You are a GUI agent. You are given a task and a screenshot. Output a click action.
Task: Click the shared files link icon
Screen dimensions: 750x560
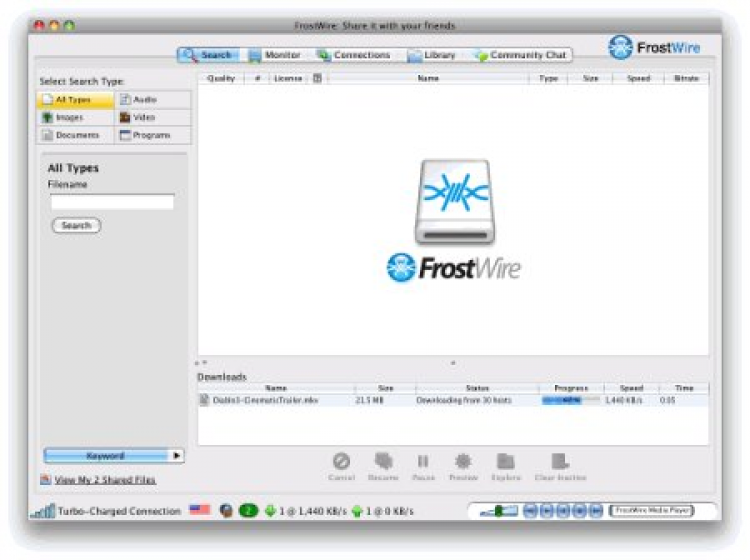[x=45, y=479]
